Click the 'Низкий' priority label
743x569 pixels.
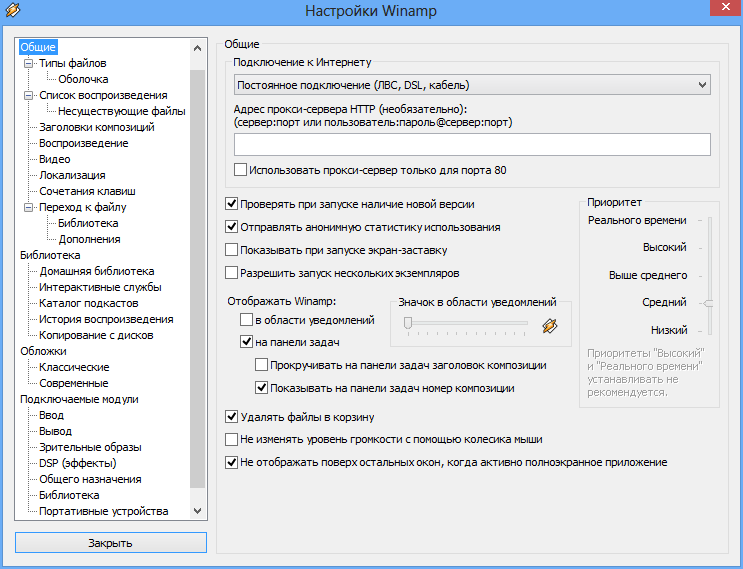[669, 330]
